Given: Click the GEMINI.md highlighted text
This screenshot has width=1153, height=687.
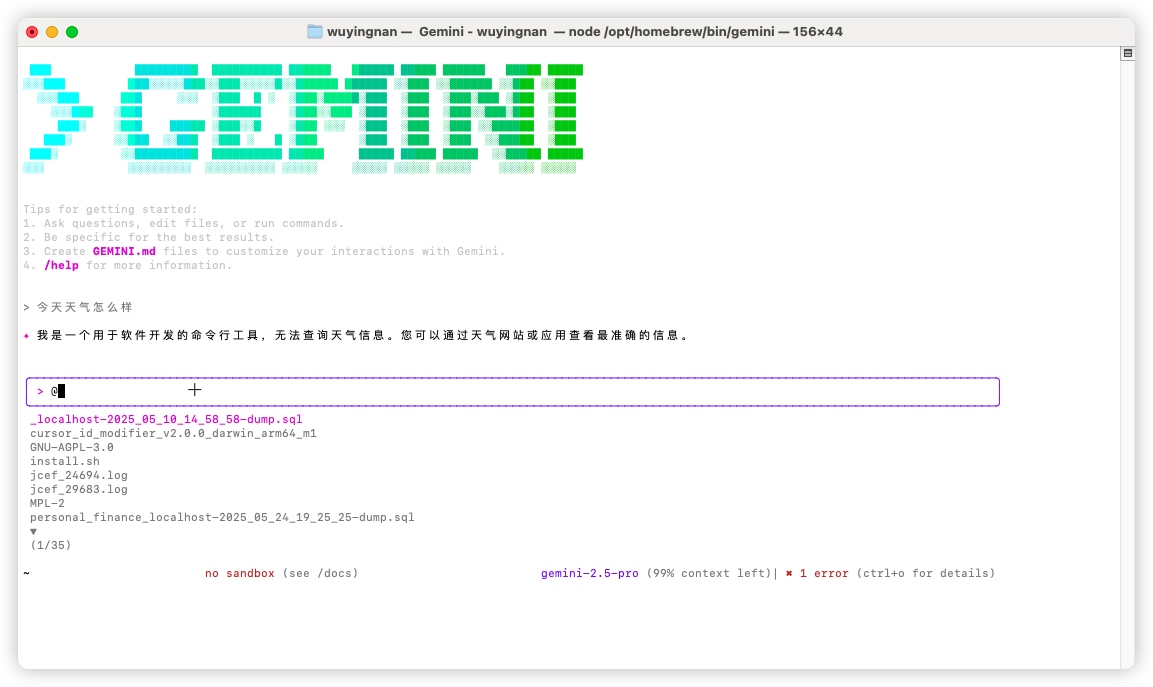Looking at the screenshot, I should click(x=124, y=251).
